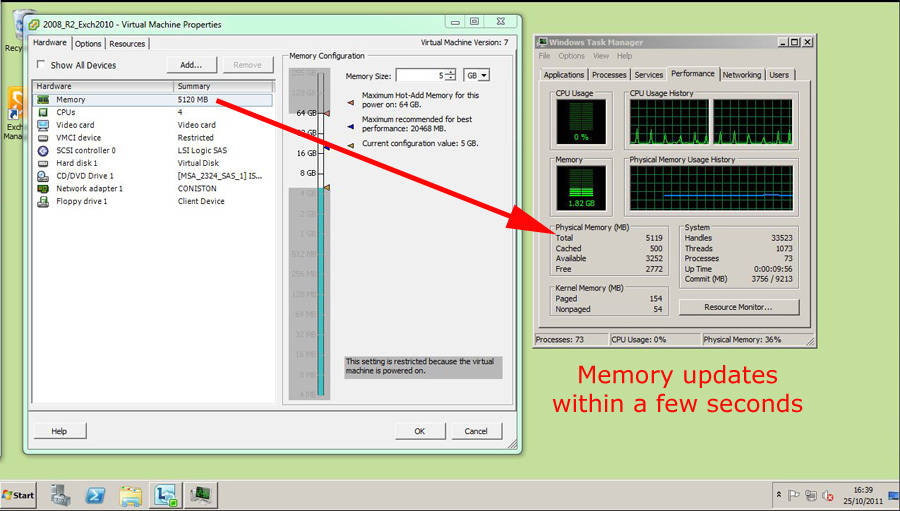Select the Memory hardware row icon
The height and width of the screenshot is (511, 900).
(x=43, y=100)
